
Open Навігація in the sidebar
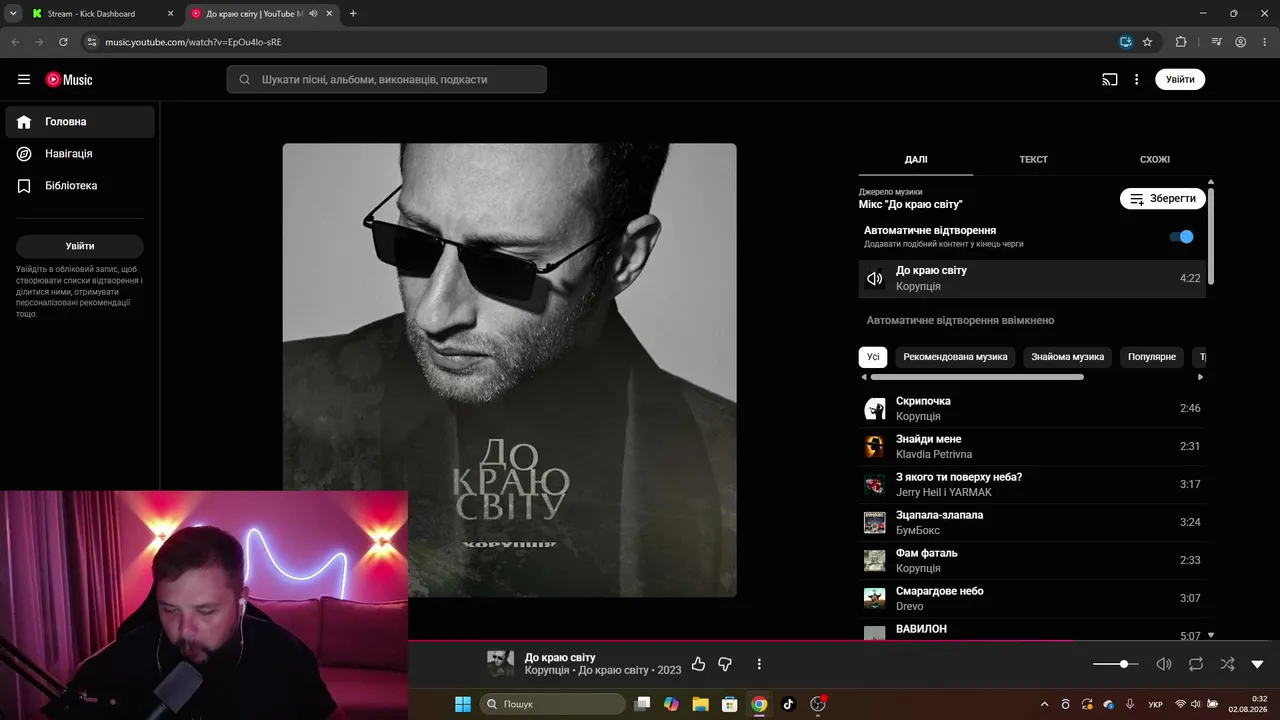point(80,154)
